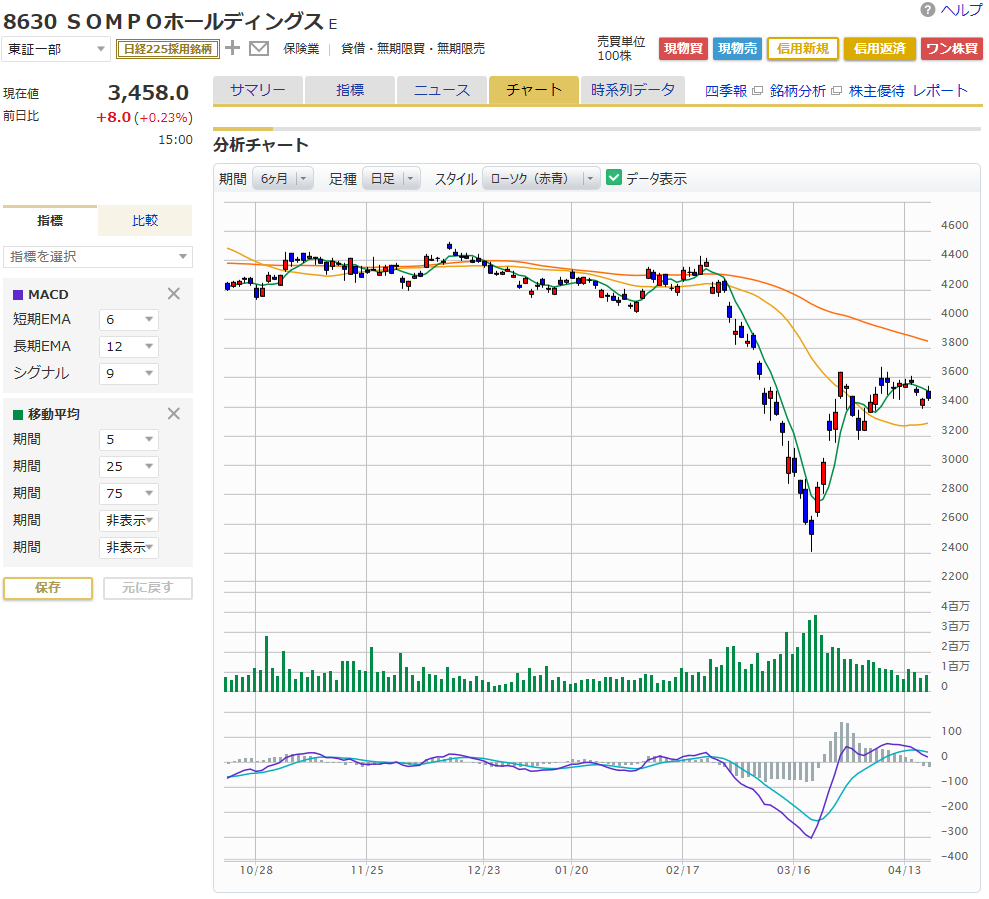989x899 pixels.
Task: Open the moving average period 5 dropdown
Action: coord(129,440)
